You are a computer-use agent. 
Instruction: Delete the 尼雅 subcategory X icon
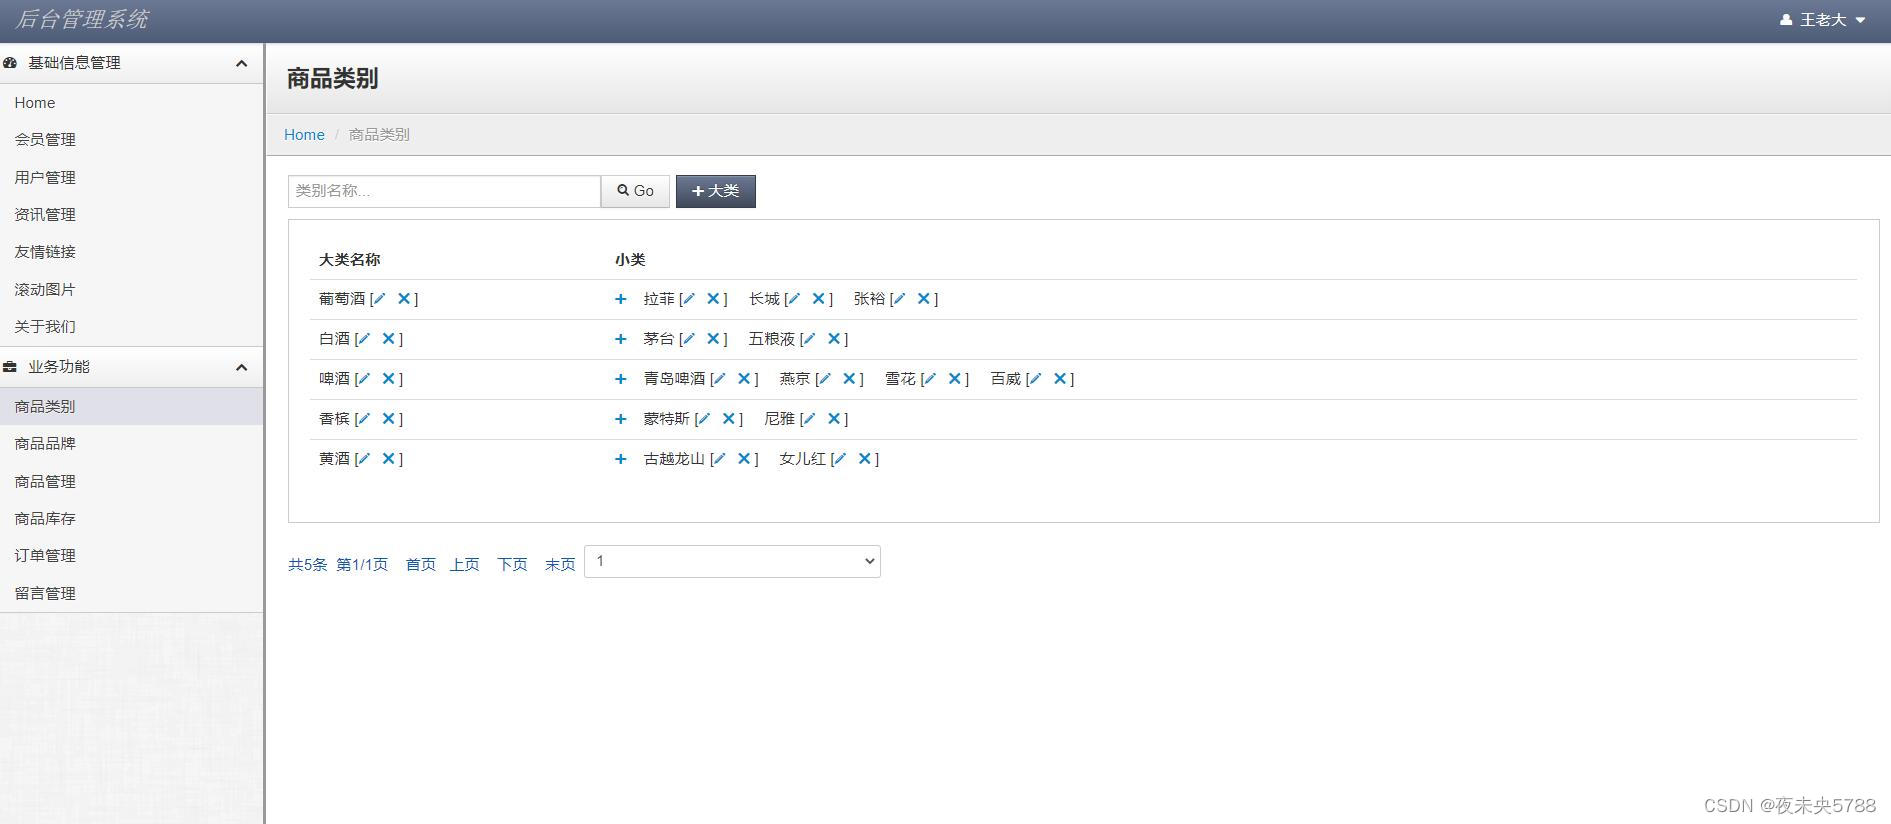click(x=834, y=419)
